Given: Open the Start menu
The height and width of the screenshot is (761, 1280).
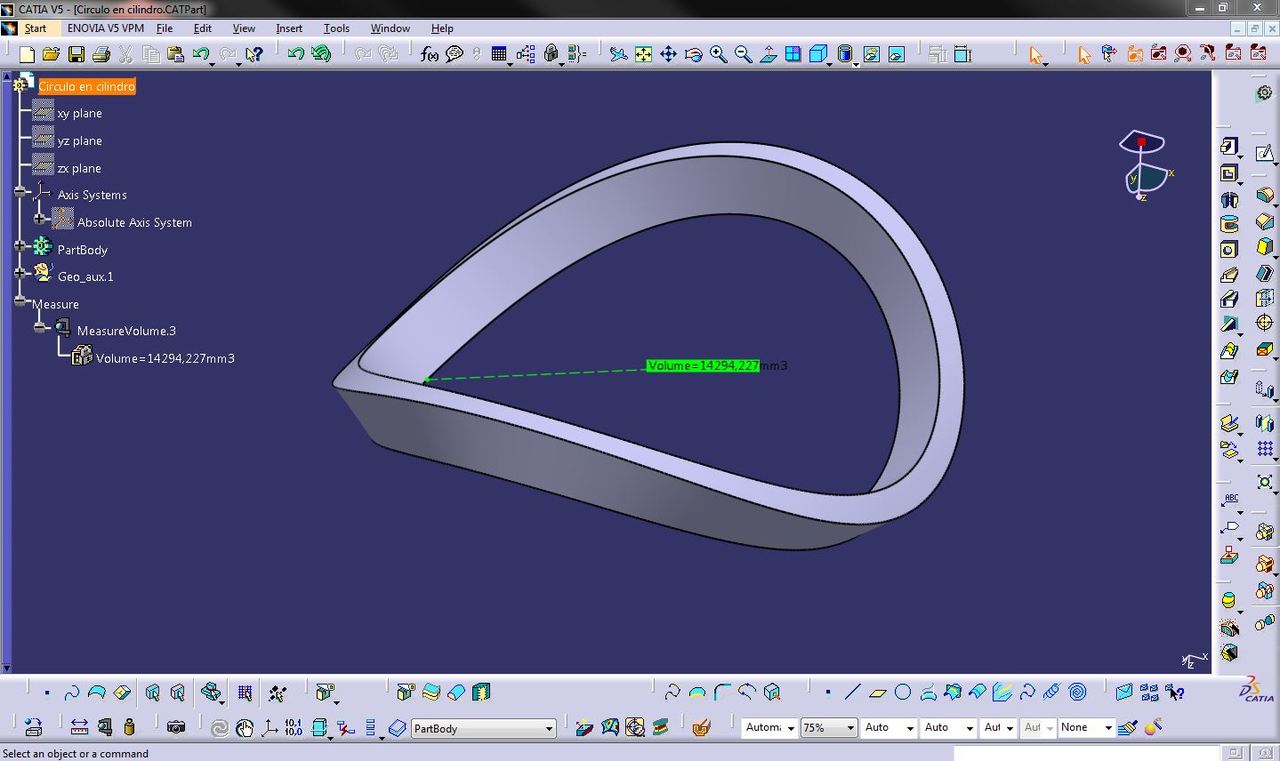Looking at the screenshot, I should tap(35, 28).
